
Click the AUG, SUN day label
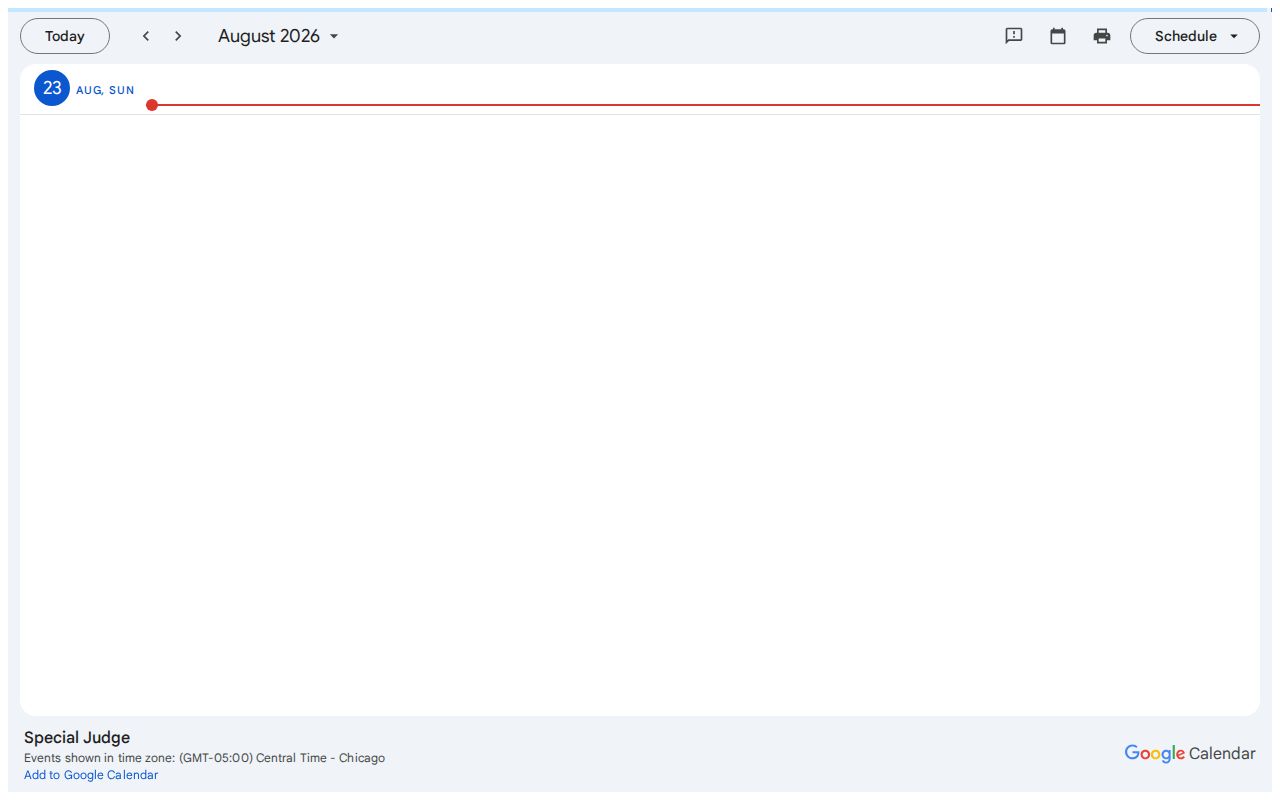point(105,90)
